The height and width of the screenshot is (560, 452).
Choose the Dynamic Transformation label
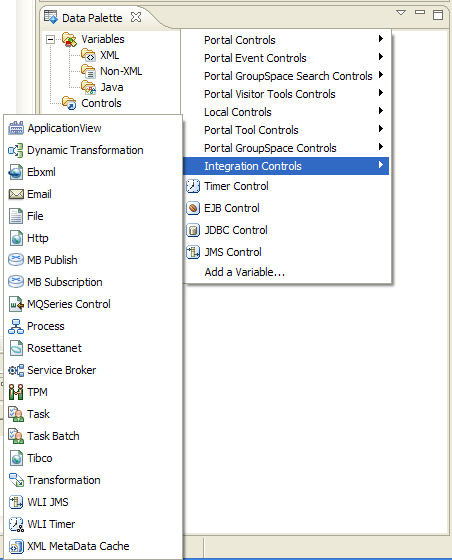[85, 150]
